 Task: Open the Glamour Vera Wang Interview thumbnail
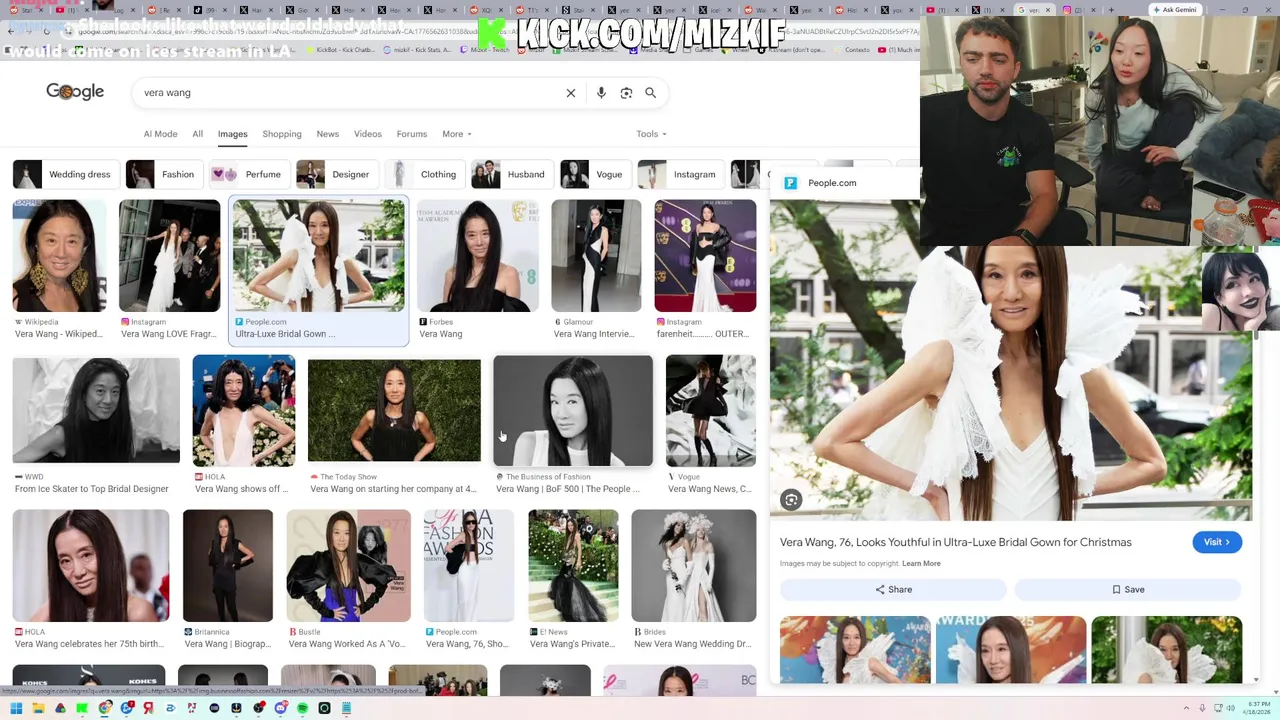(x=596, y=256)
